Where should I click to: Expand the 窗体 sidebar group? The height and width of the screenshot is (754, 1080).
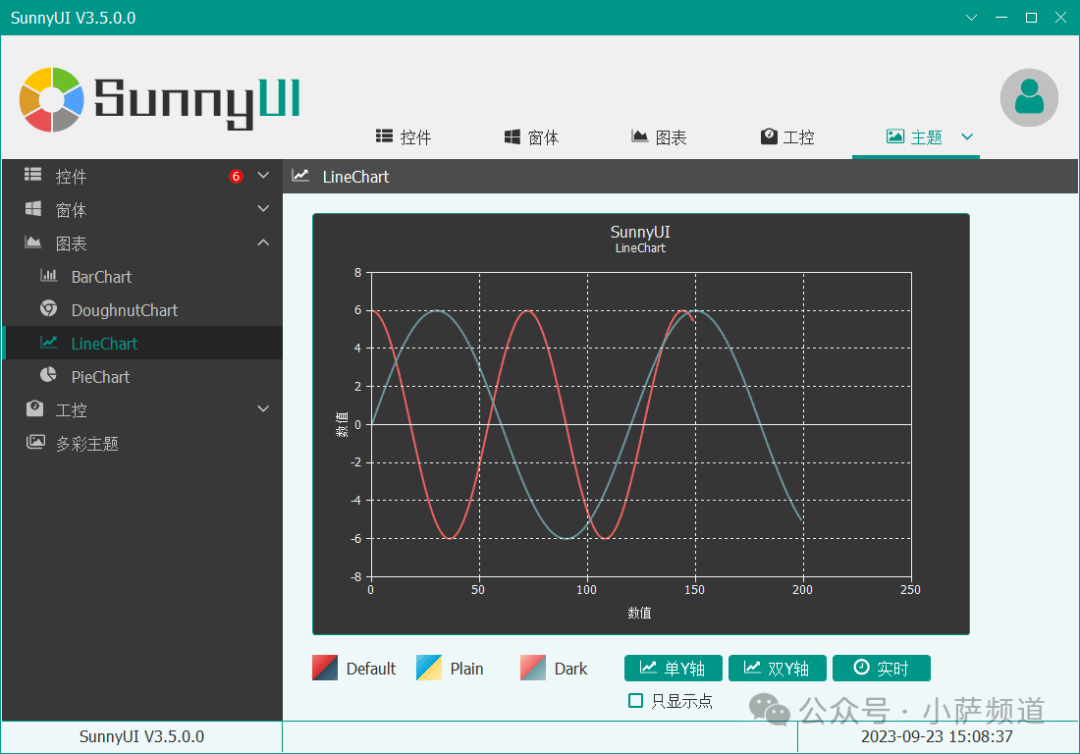[263, 210]
